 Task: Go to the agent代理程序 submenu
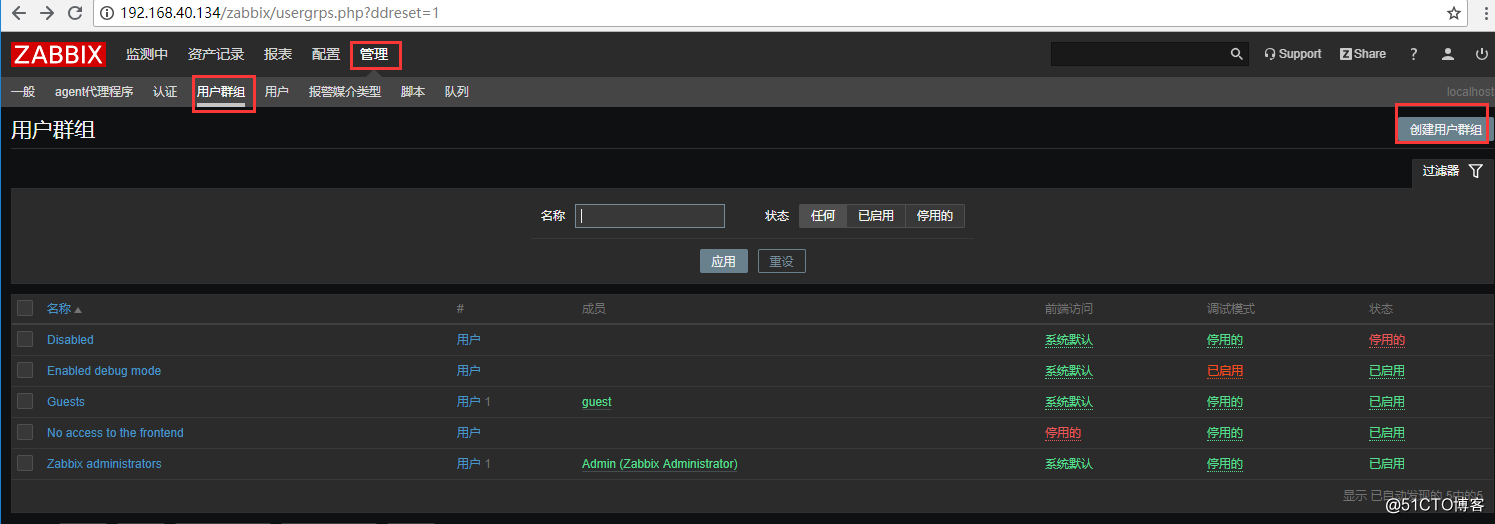pyautogui.click(x=94, y=92)
